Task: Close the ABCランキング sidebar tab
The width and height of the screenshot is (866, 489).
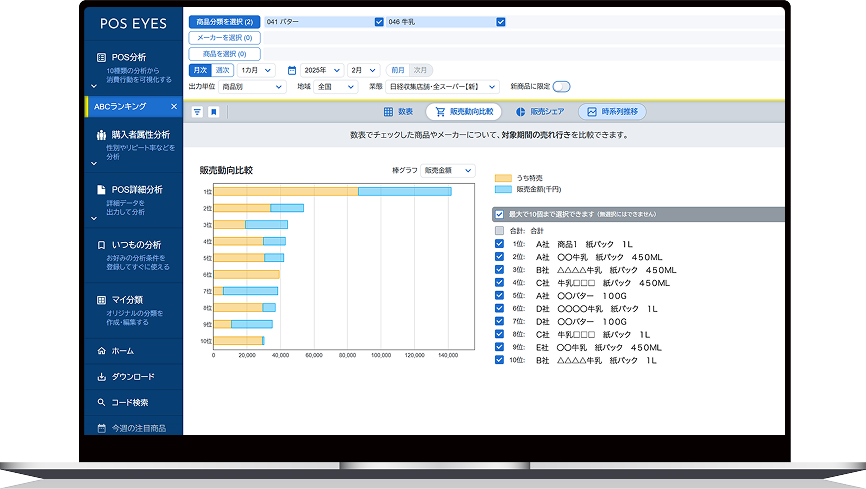Action: point(174,107)
